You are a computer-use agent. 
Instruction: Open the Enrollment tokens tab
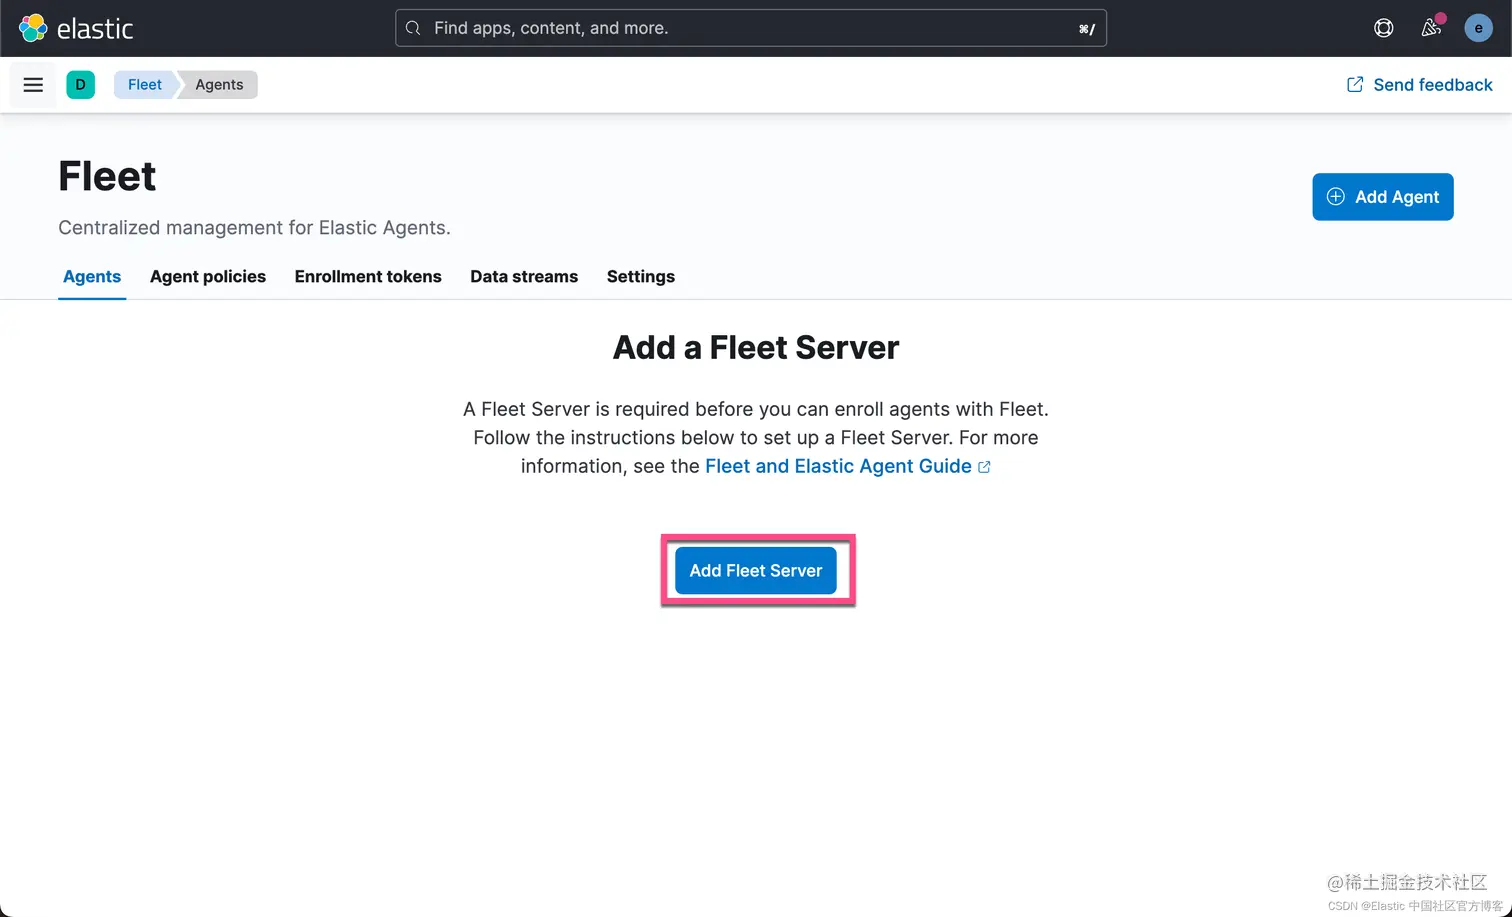click(368, 277)
